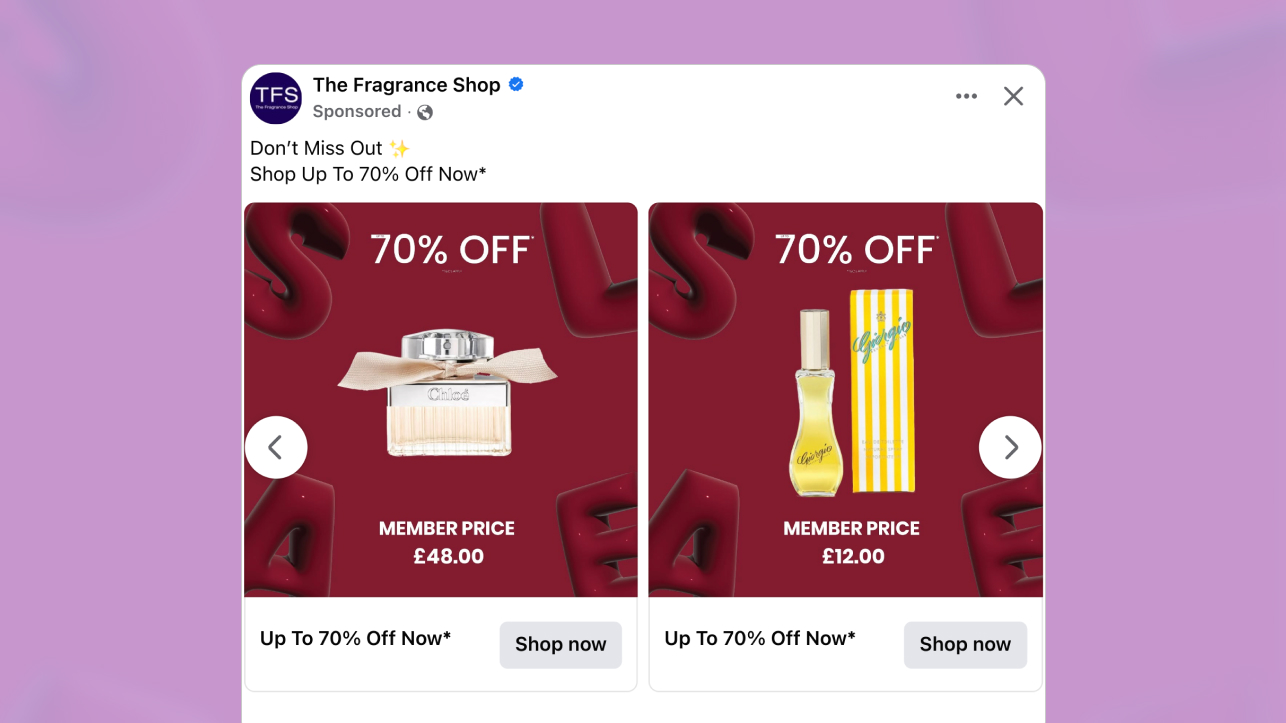Open The Fragrance Shop page name link
This screenshot has height=723, width=1286.
click(x=406, y=85)
